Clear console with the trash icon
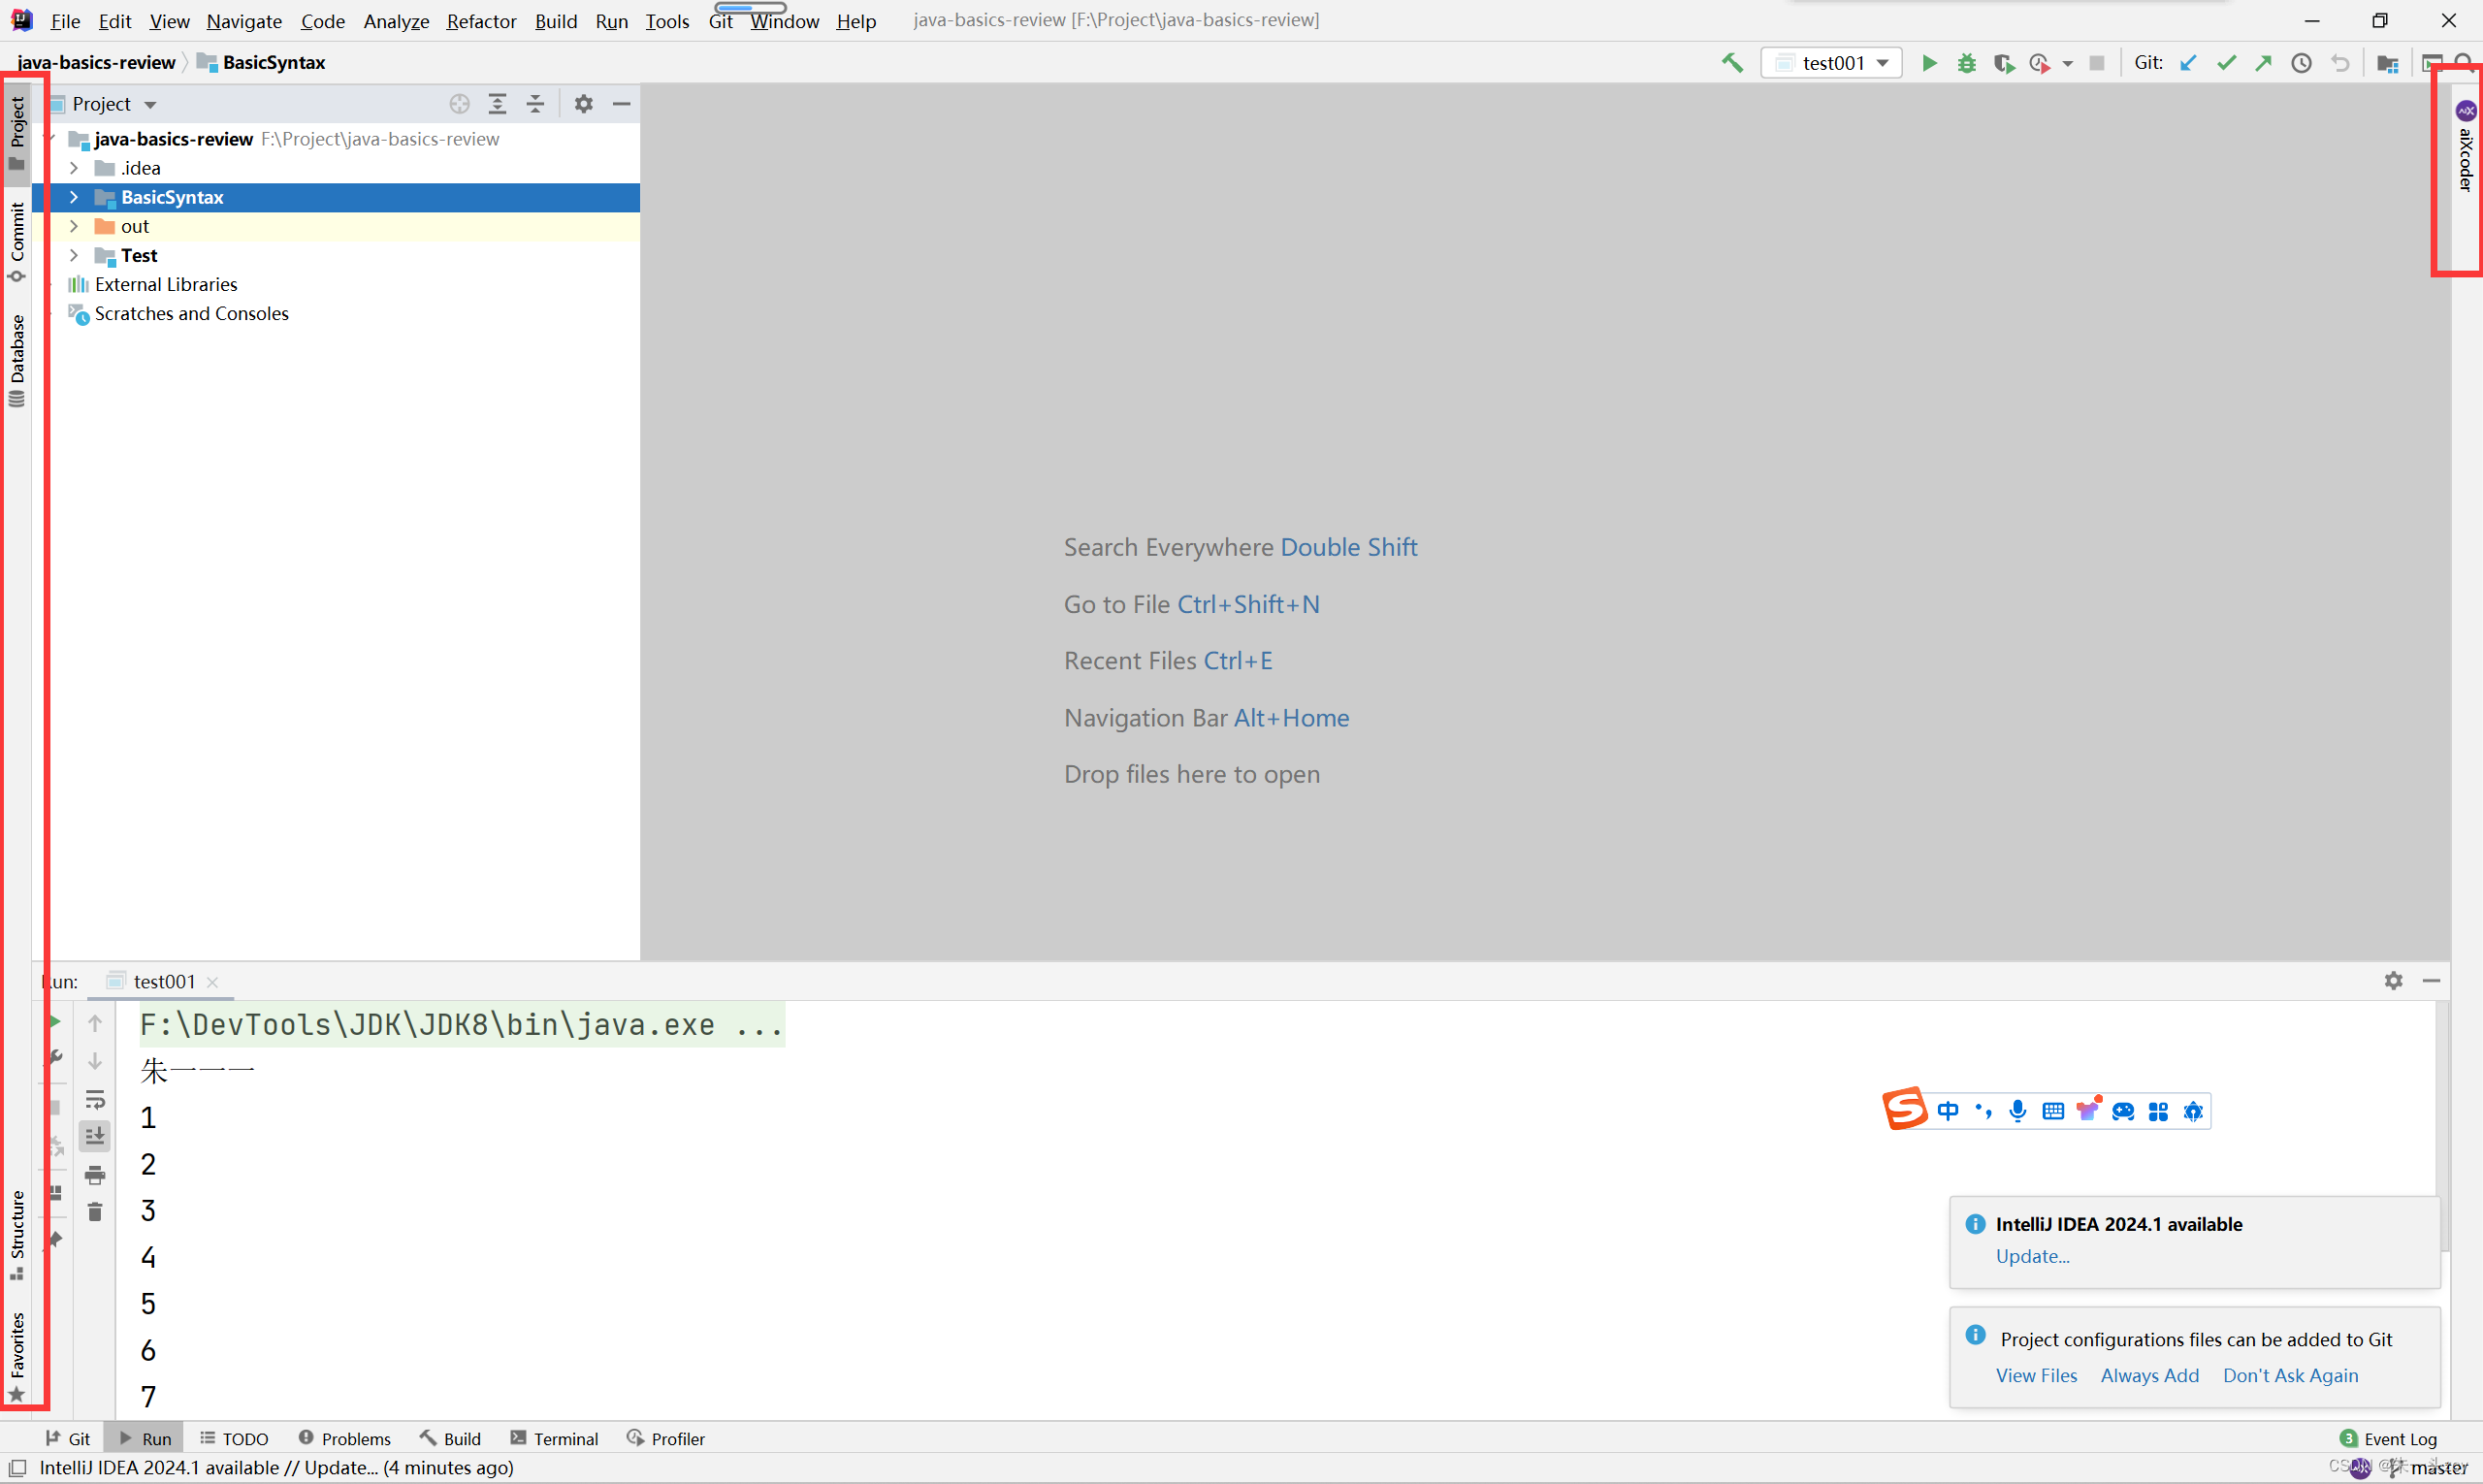Image resolution: width=2483 pixels, height=1484 pixels. click(95, 1212)
